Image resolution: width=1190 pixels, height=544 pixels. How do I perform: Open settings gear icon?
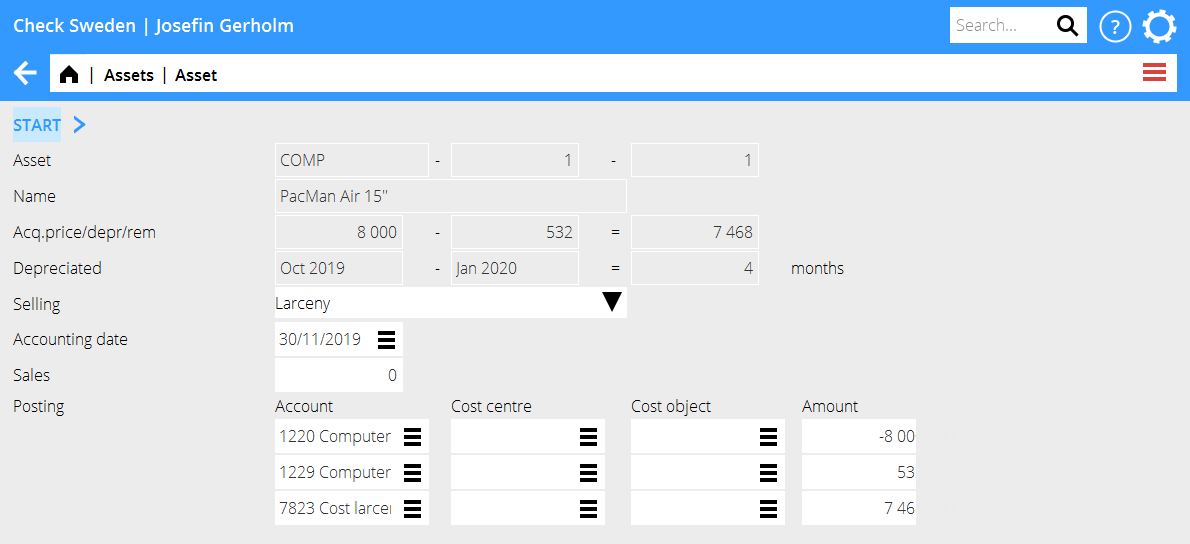1159,27
